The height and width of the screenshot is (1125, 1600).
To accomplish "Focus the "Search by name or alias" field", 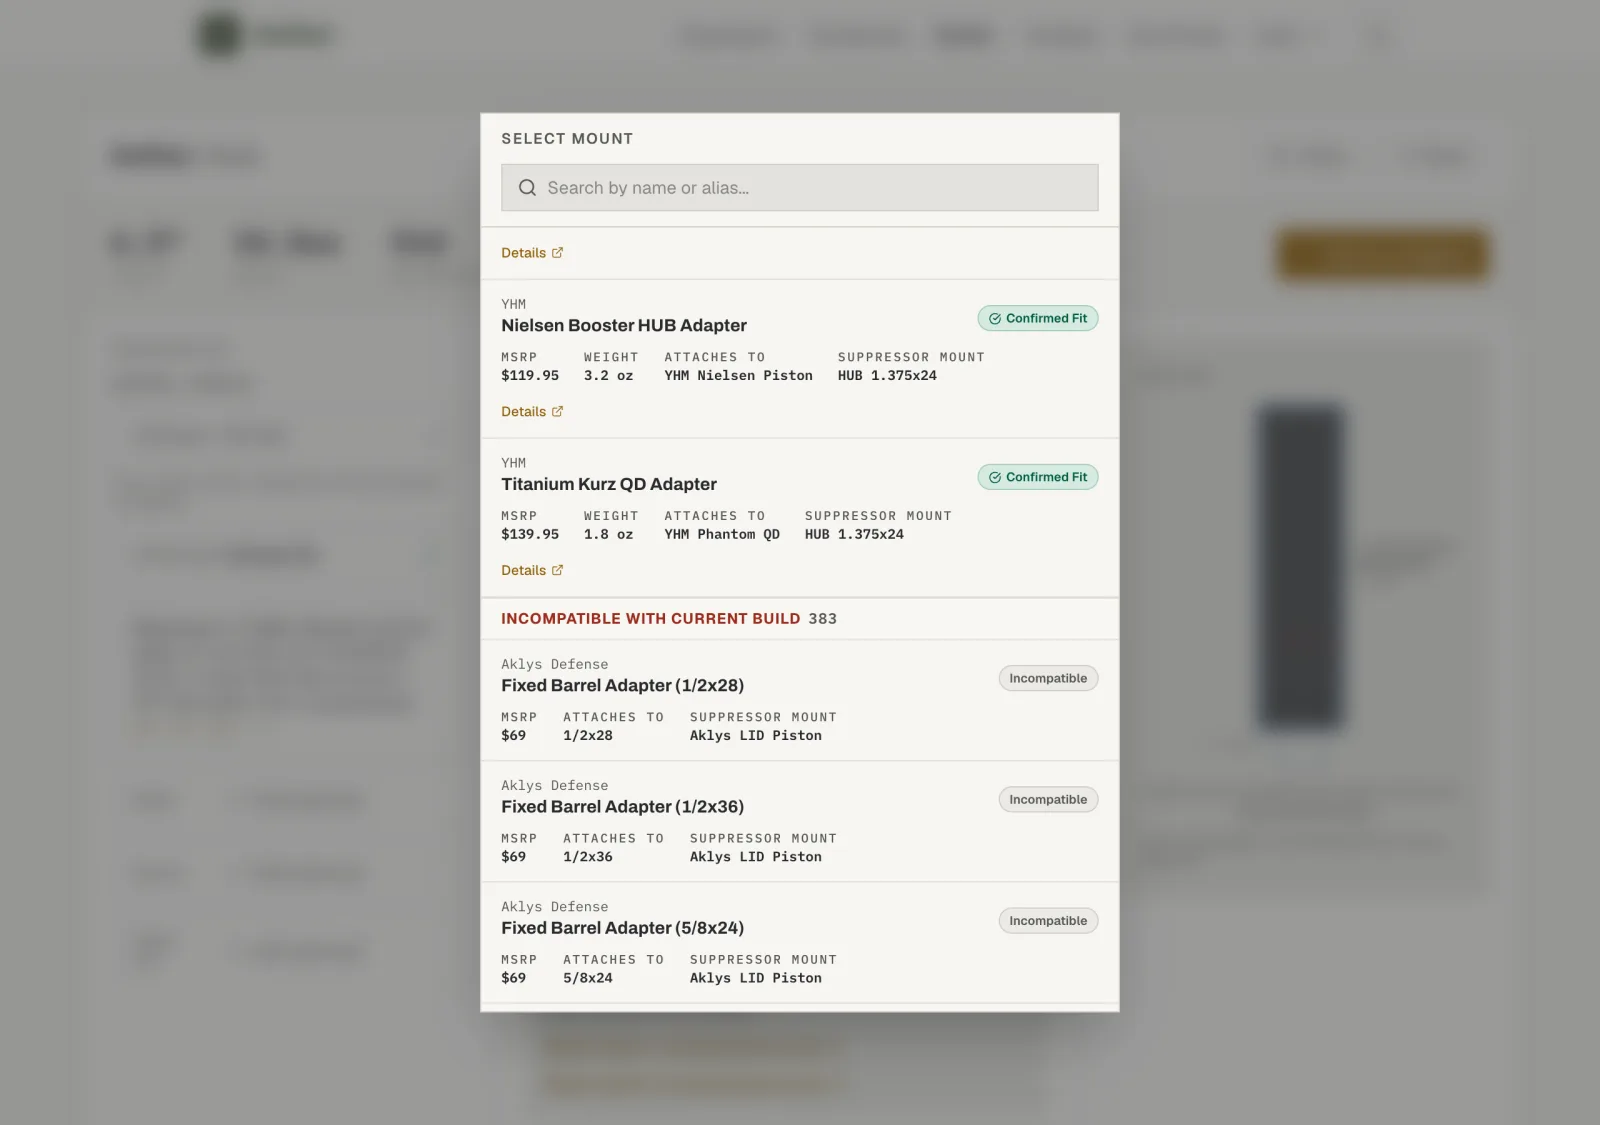I will pyautogui.click(x=799, y=188).
